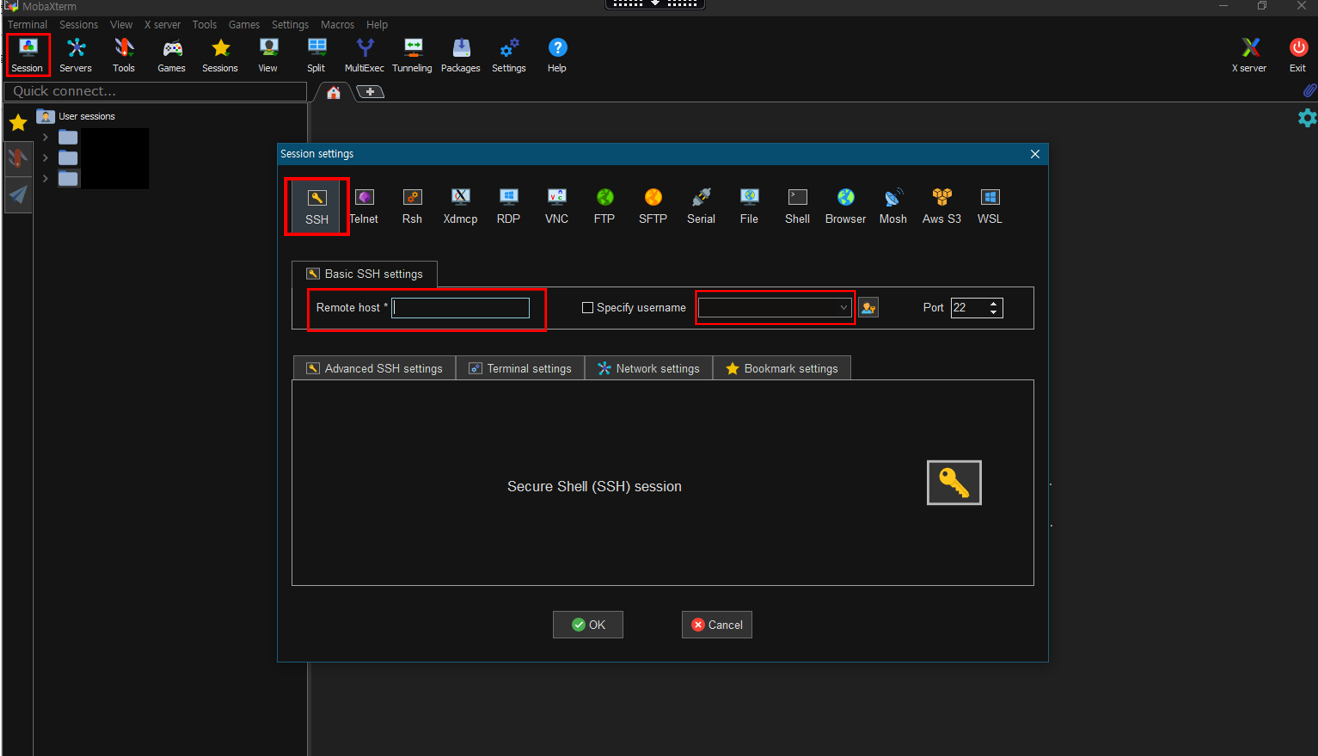This screenshot has height=756, width=1318.
Task: Open the Tools toolbar icon
Action: (123, 55)
